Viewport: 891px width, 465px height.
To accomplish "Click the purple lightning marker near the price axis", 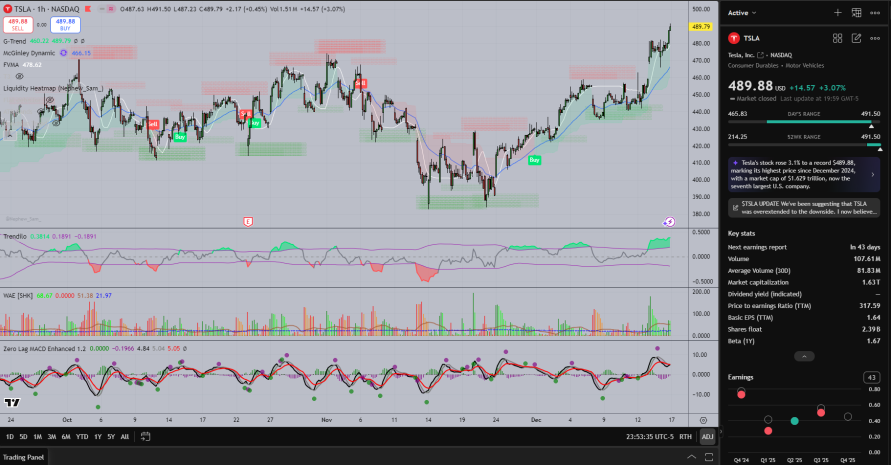I will point(669,222).
